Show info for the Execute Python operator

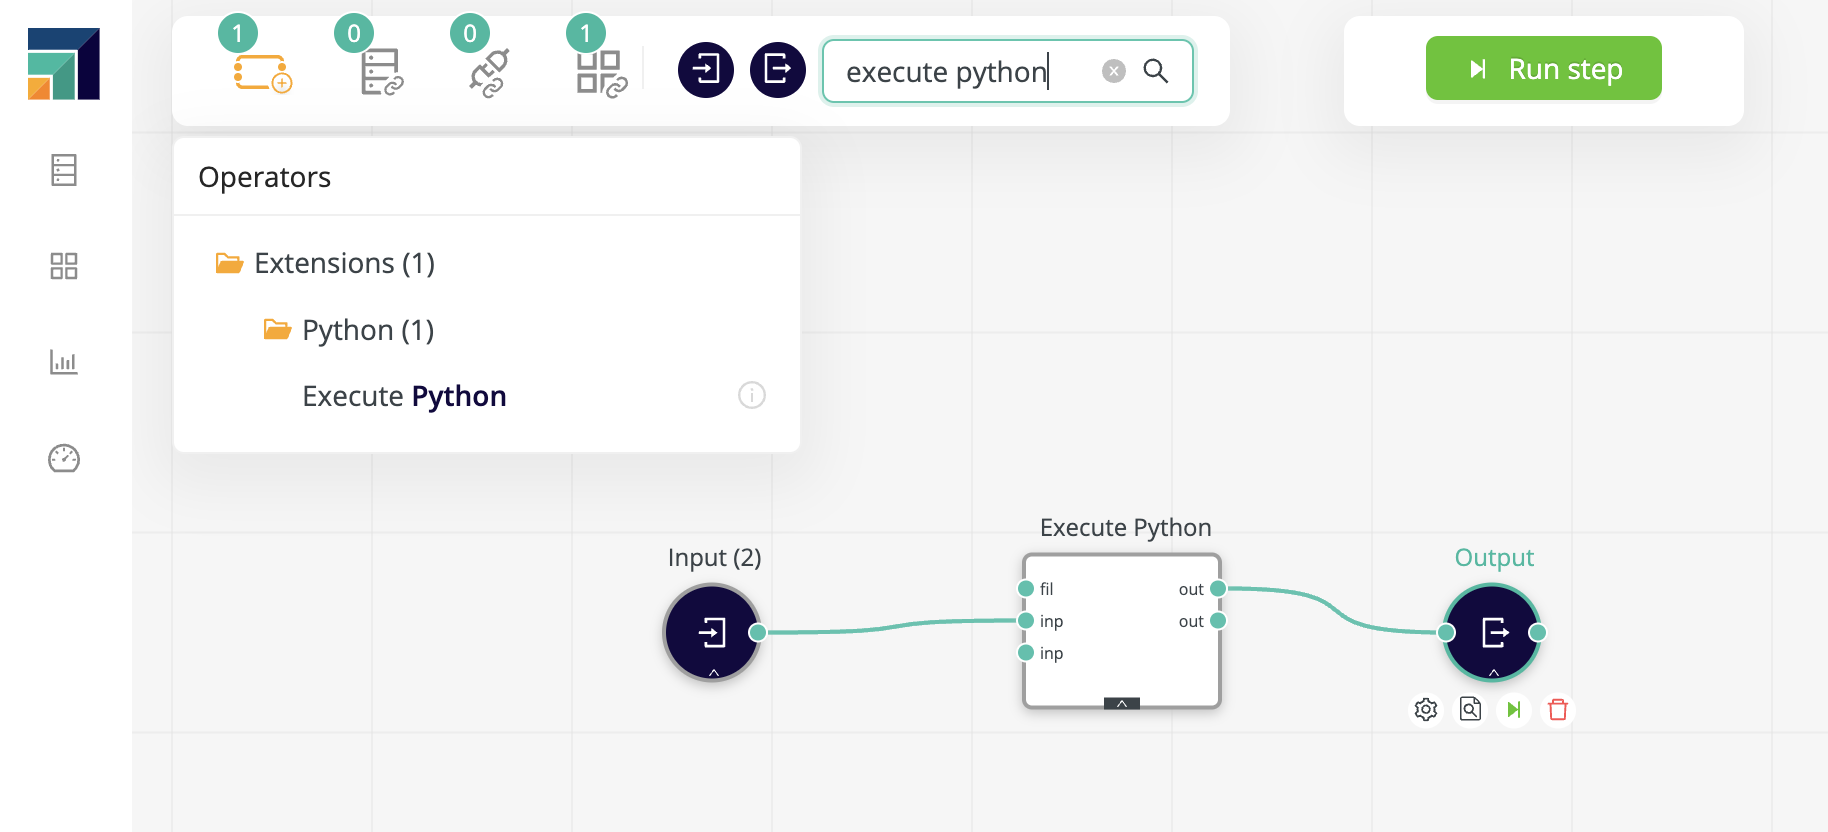point(752,396)
